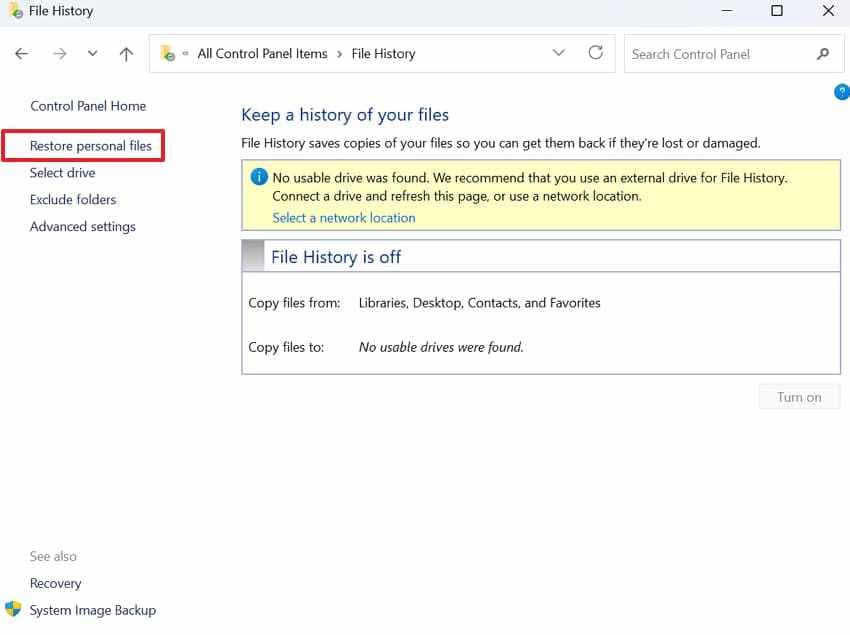
Task: Click the 'File History is off' heading
Action: click(x=336, y=257)
